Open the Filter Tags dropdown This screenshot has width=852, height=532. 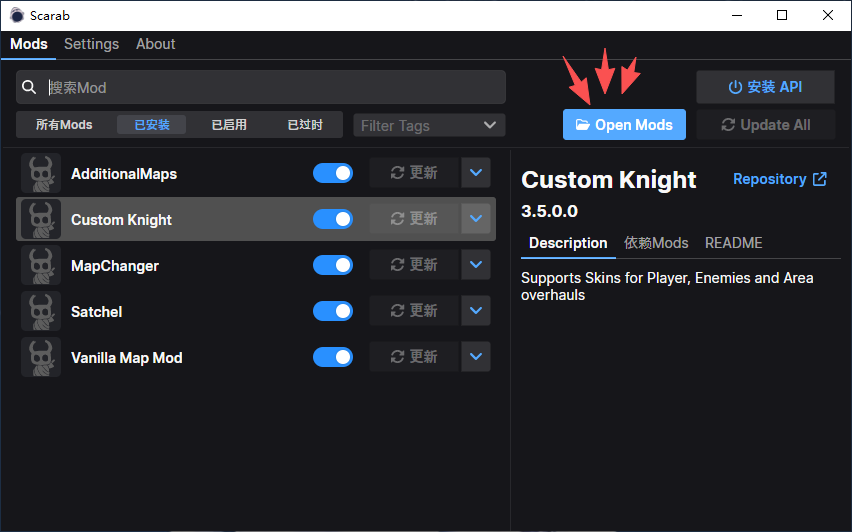tap(429, 125)
